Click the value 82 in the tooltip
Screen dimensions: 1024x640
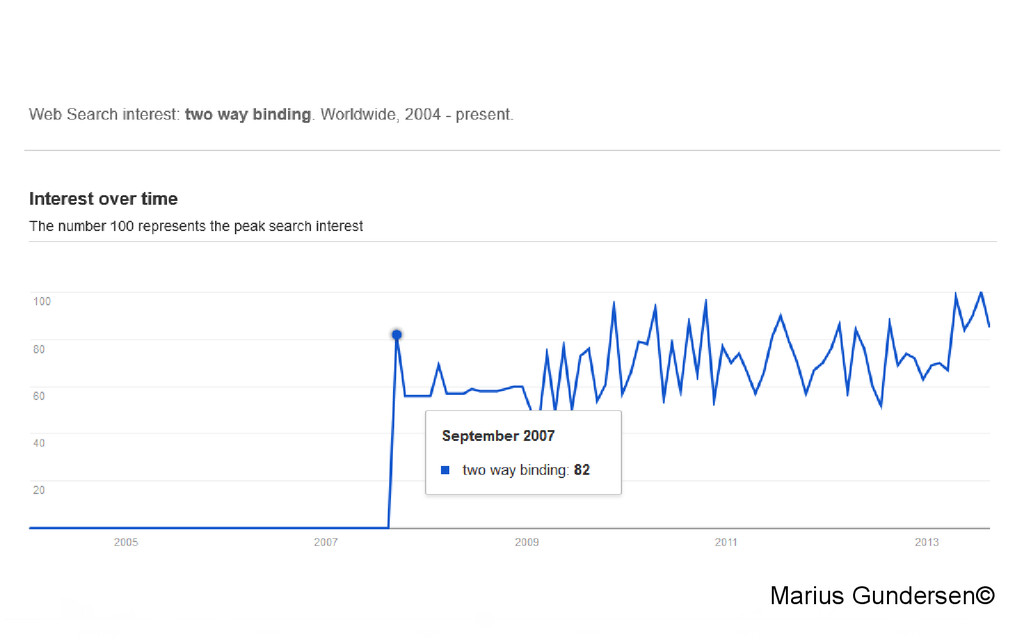coord(582,470)
